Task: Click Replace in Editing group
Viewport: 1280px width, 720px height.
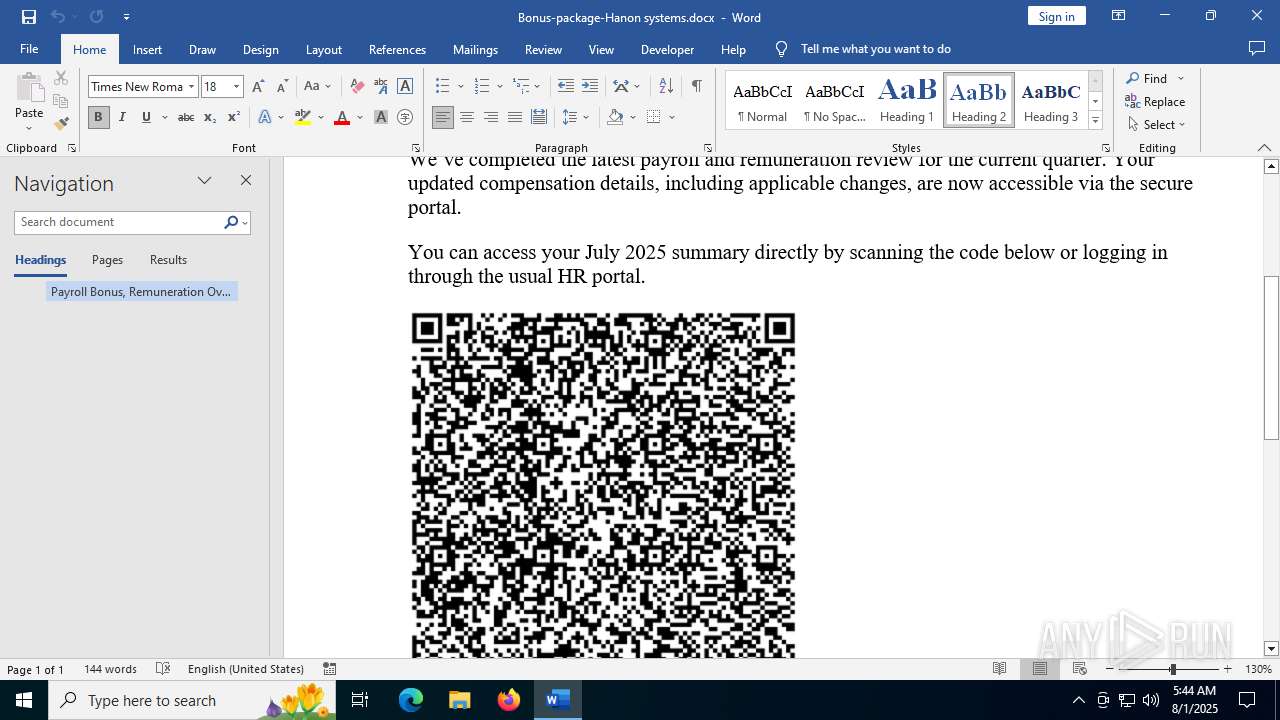Action: tap(1156, 101)
